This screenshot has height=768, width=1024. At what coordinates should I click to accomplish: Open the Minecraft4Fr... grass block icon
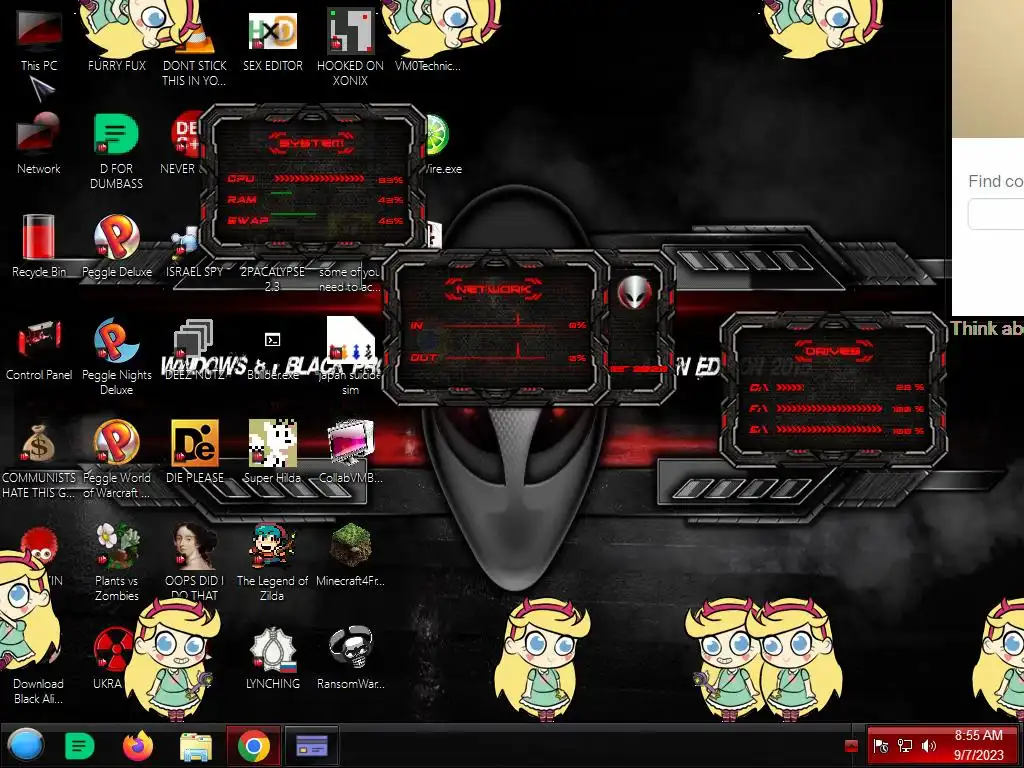350,545
